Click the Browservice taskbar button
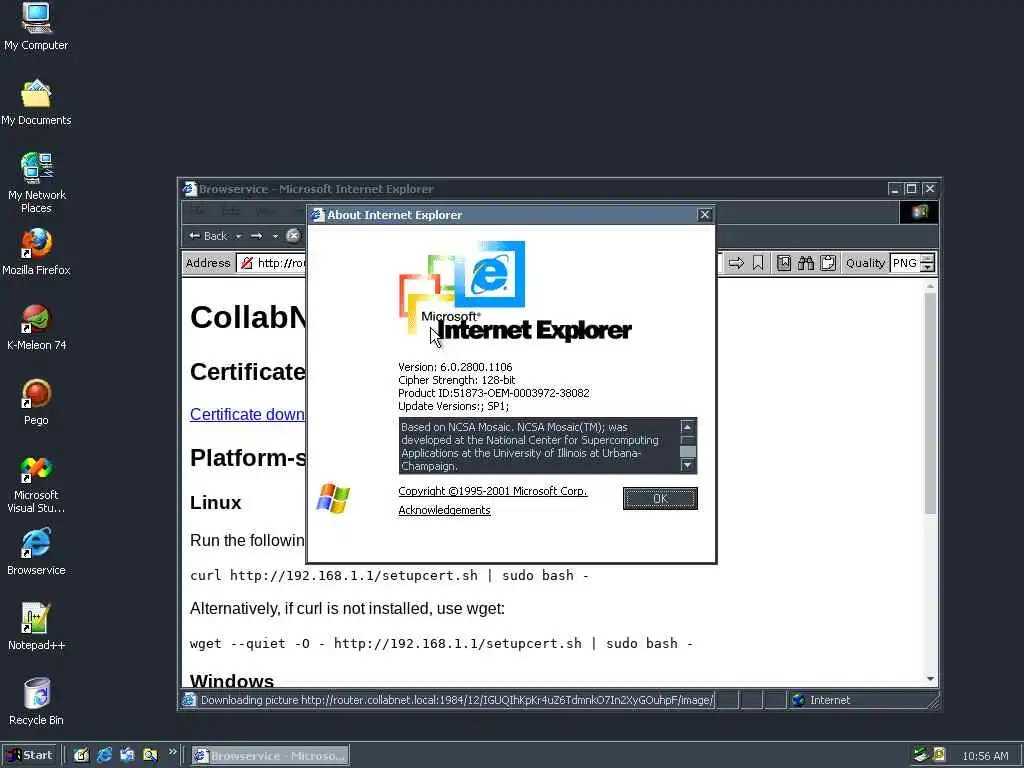Screen dimensions: 1024x768 point(270,756)
